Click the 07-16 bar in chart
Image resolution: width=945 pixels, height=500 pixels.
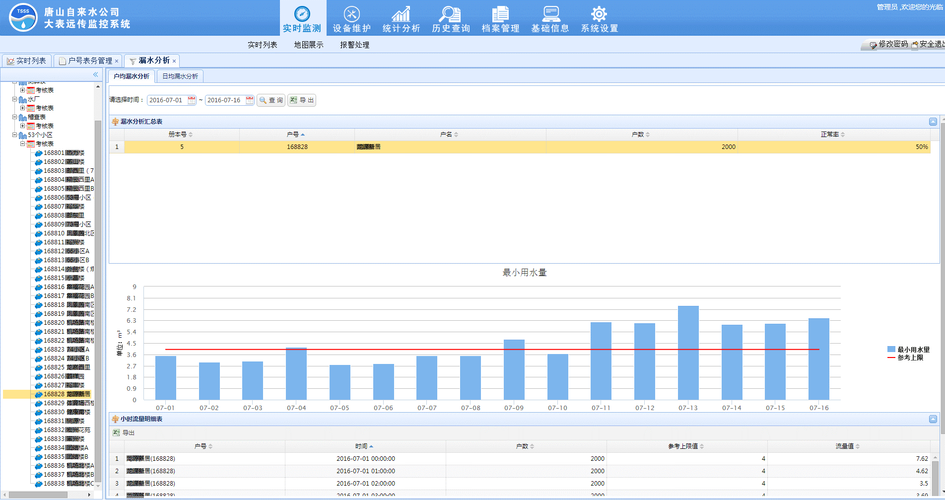tap(819, 359)
